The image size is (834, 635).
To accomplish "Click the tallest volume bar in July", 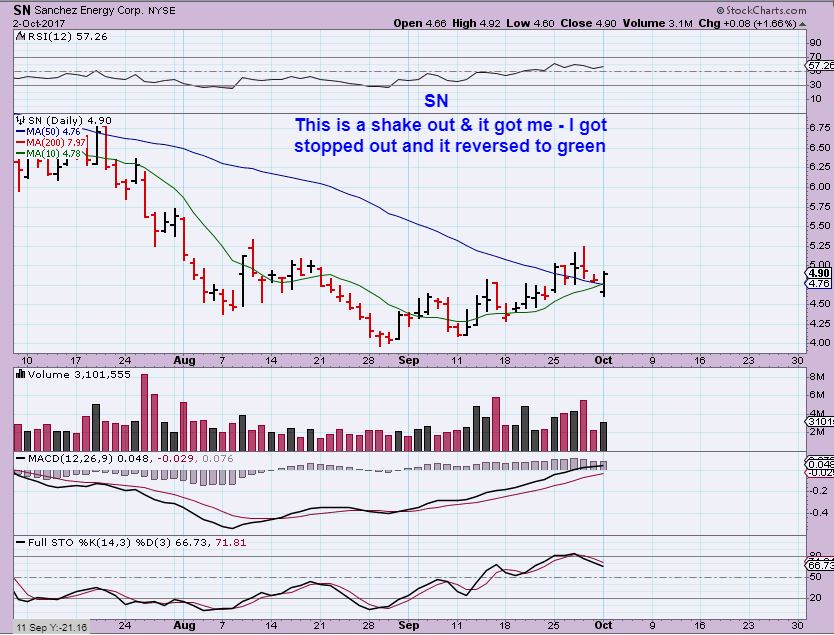I will tap(144, 413).
